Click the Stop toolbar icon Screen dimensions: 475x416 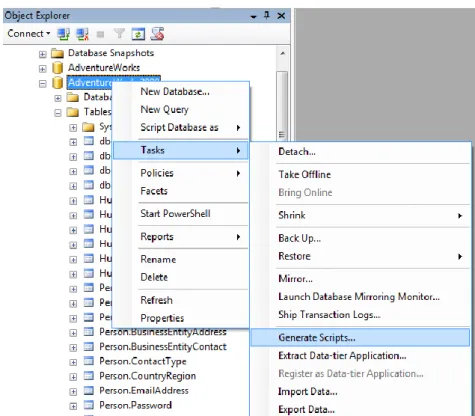100,34
